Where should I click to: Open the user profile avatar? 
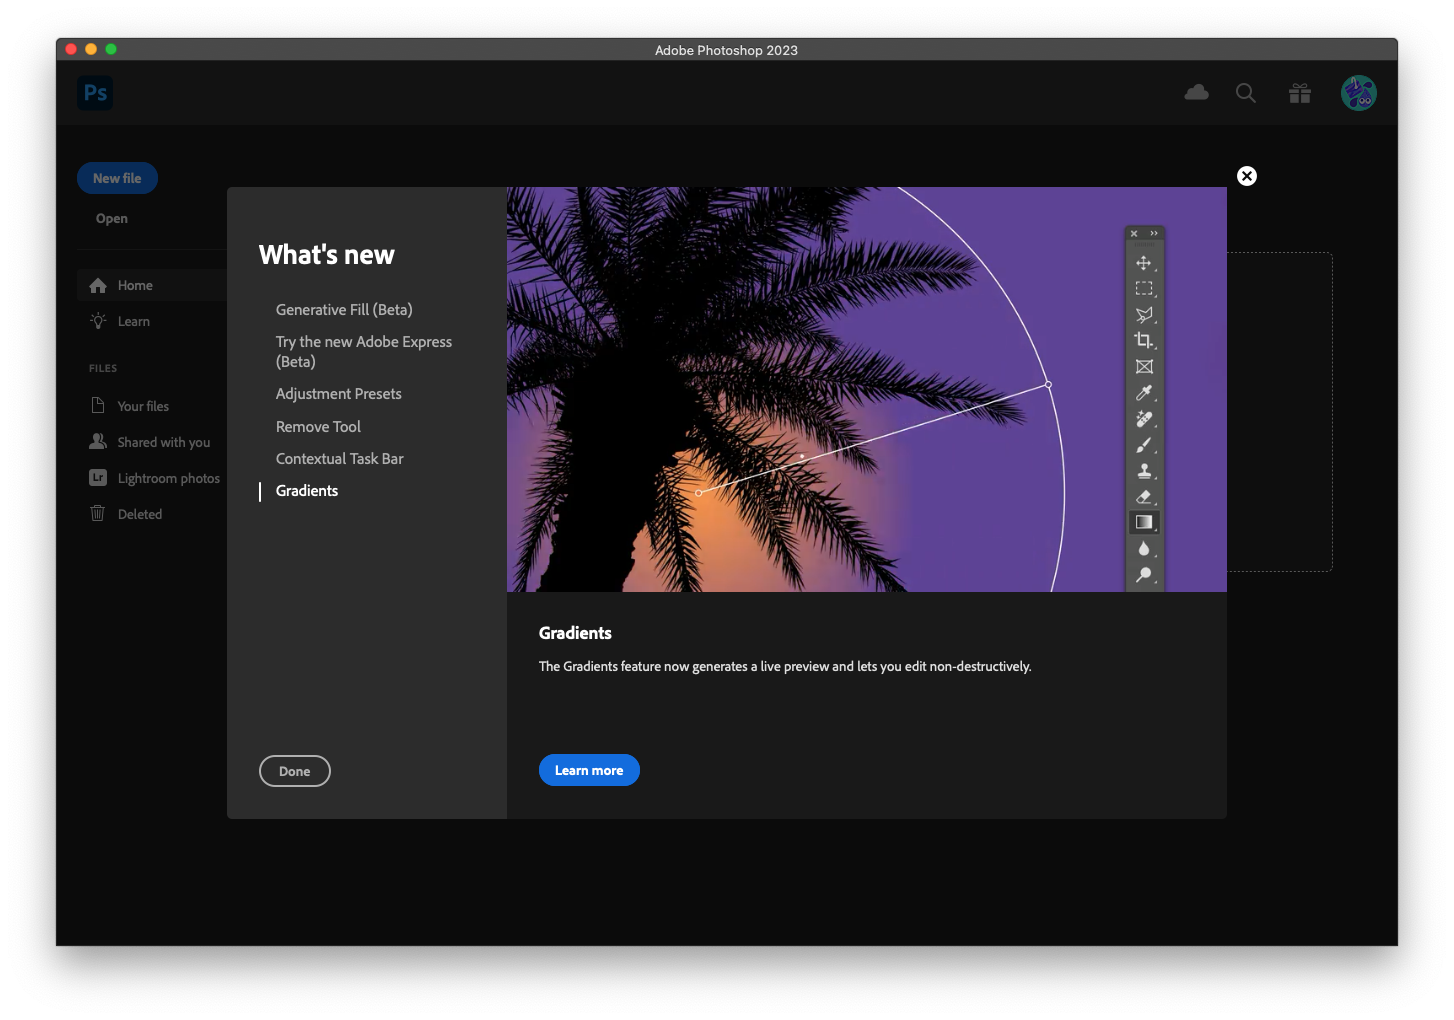pyautogui.click(x=1358, y=93)
